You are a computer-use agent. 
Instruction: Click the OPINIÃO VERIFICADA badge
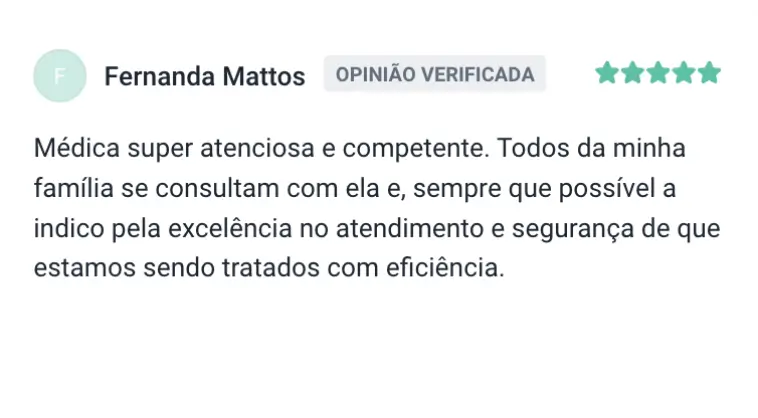pyautogui.click(x=434, y=74)
